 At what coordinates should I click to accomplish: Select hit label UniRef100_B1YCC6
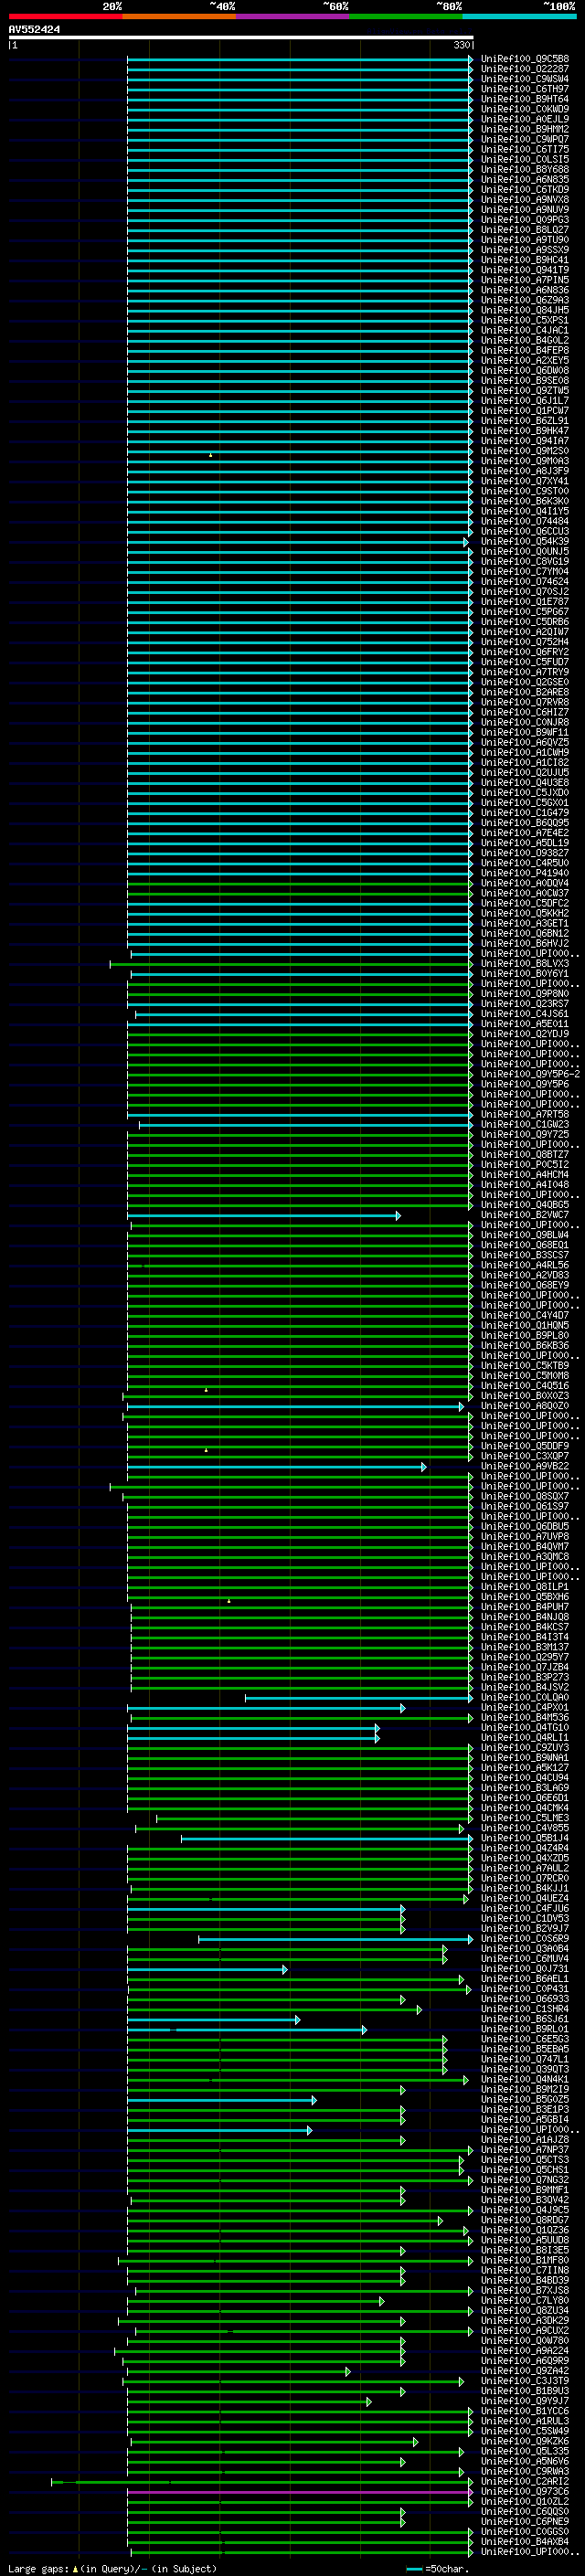[524, 2410]
